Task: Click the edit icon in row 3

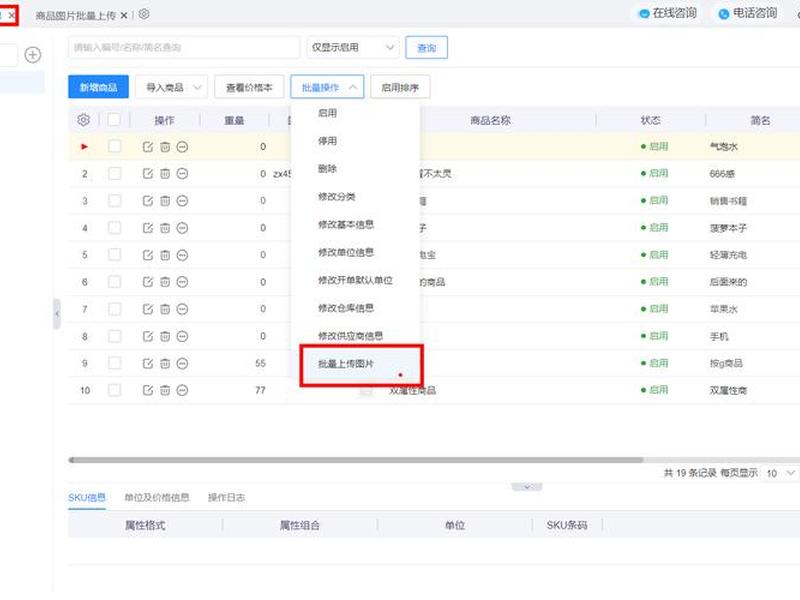Action: coord(147,201)
